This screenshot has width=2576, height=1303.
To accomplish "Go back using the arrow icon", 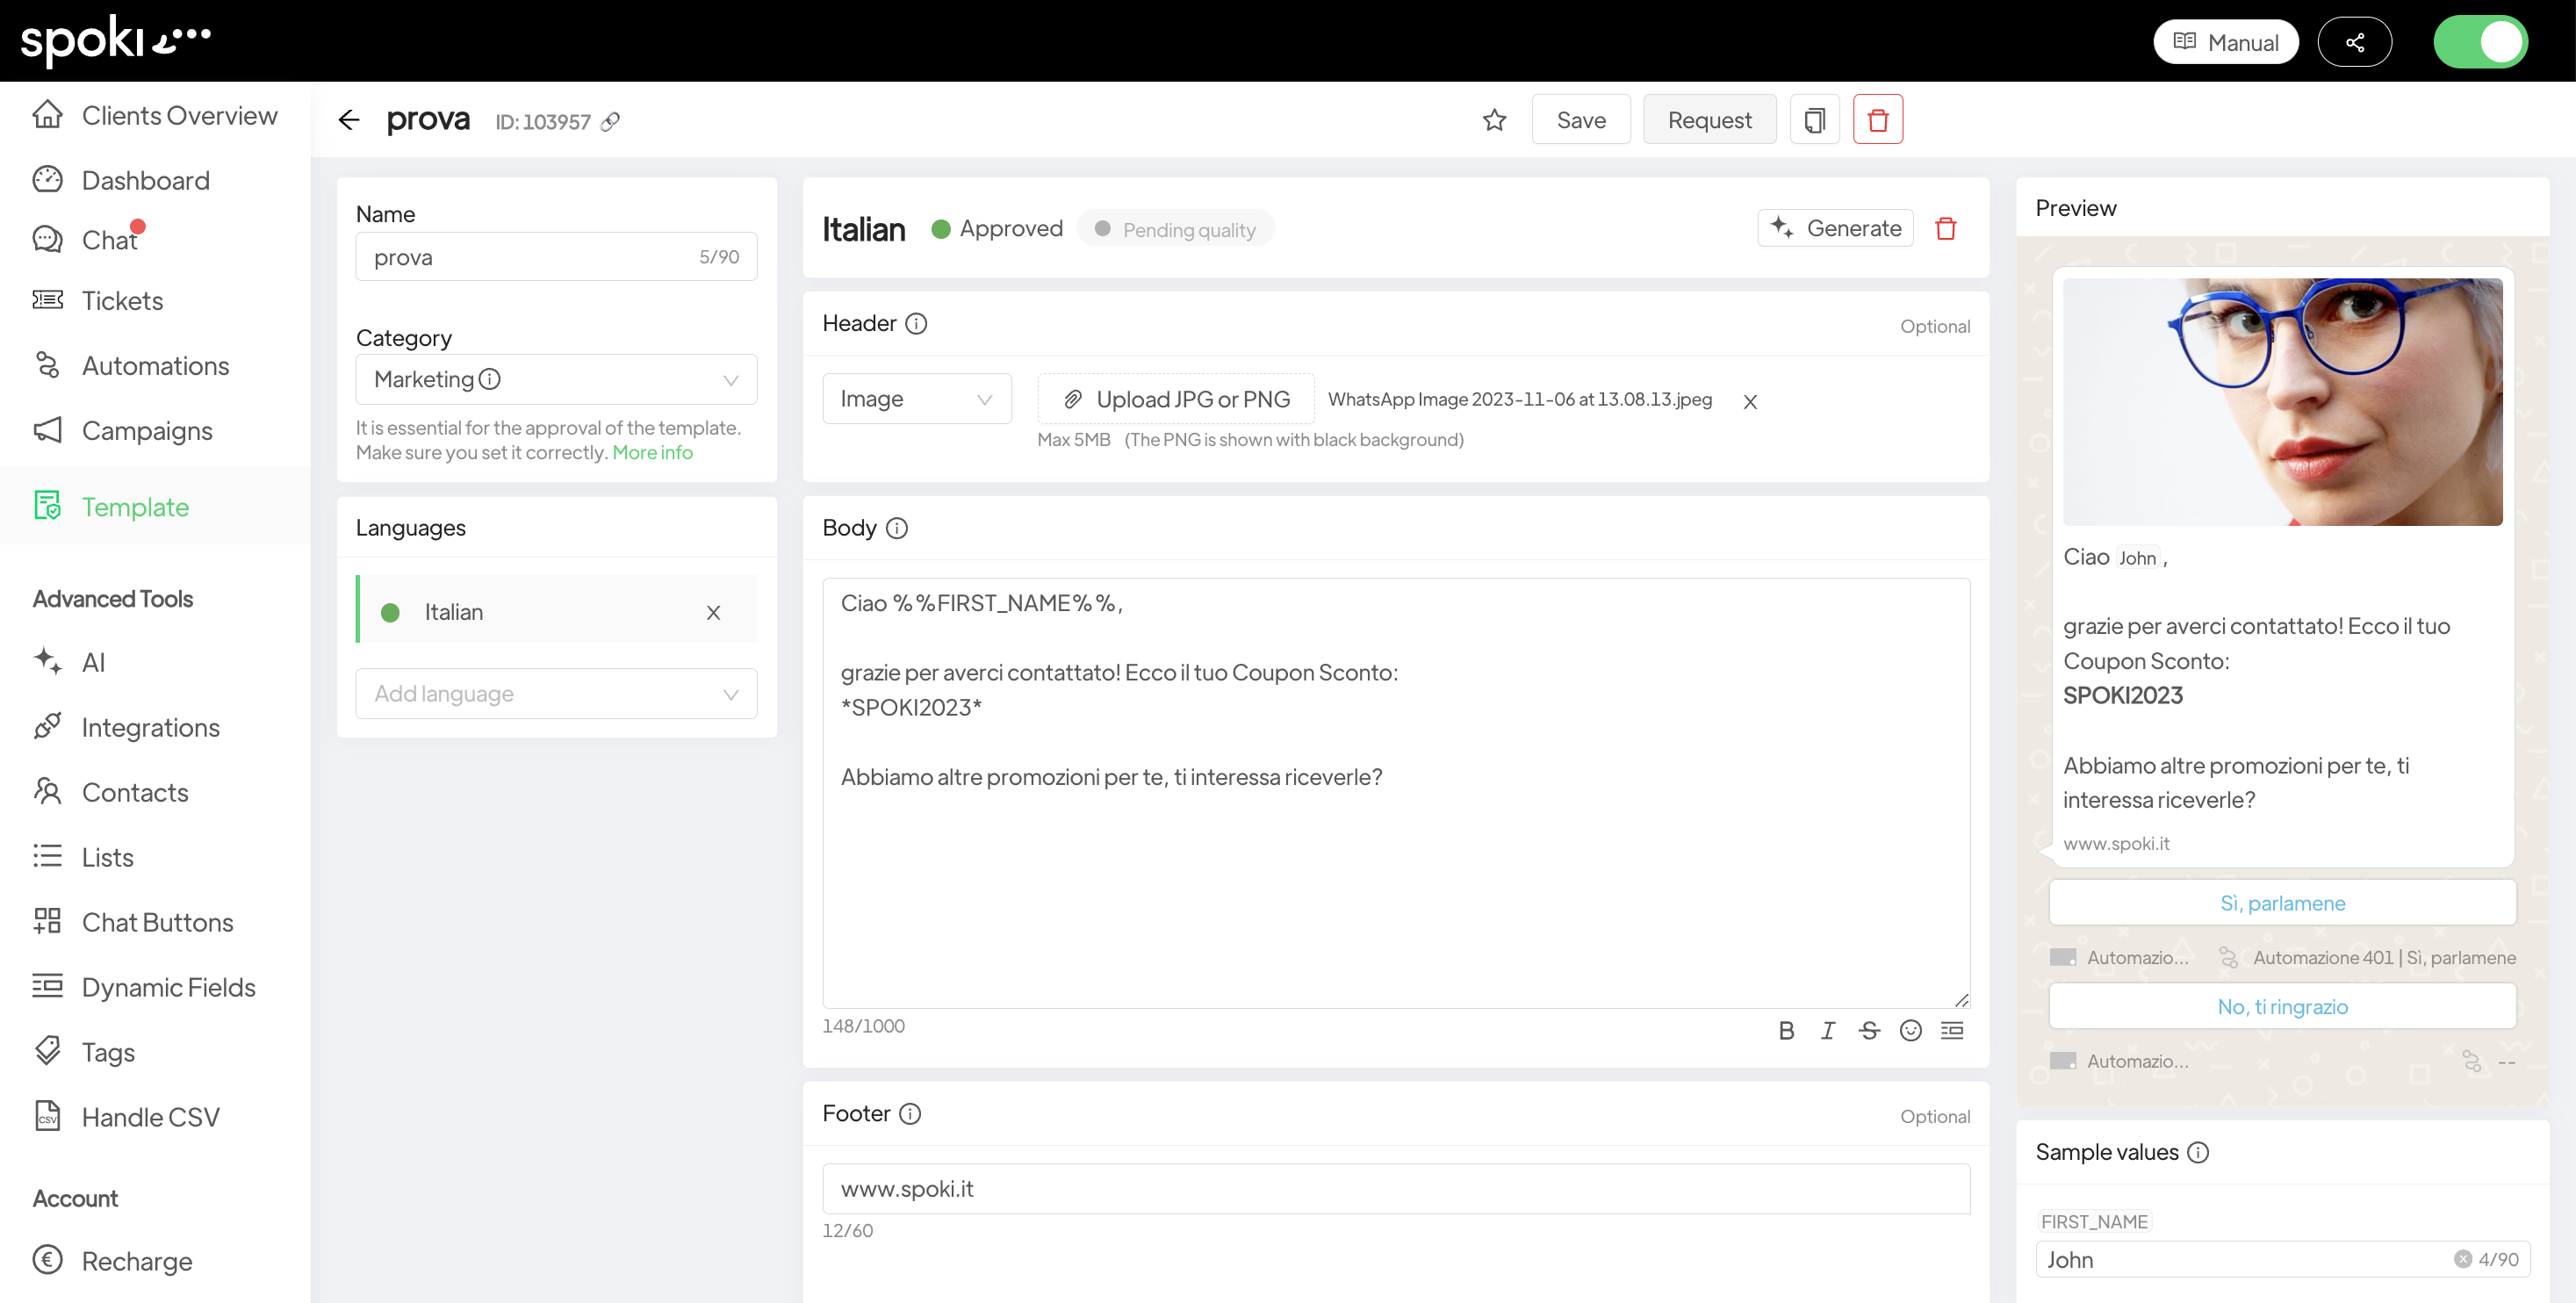I will 348,120.
